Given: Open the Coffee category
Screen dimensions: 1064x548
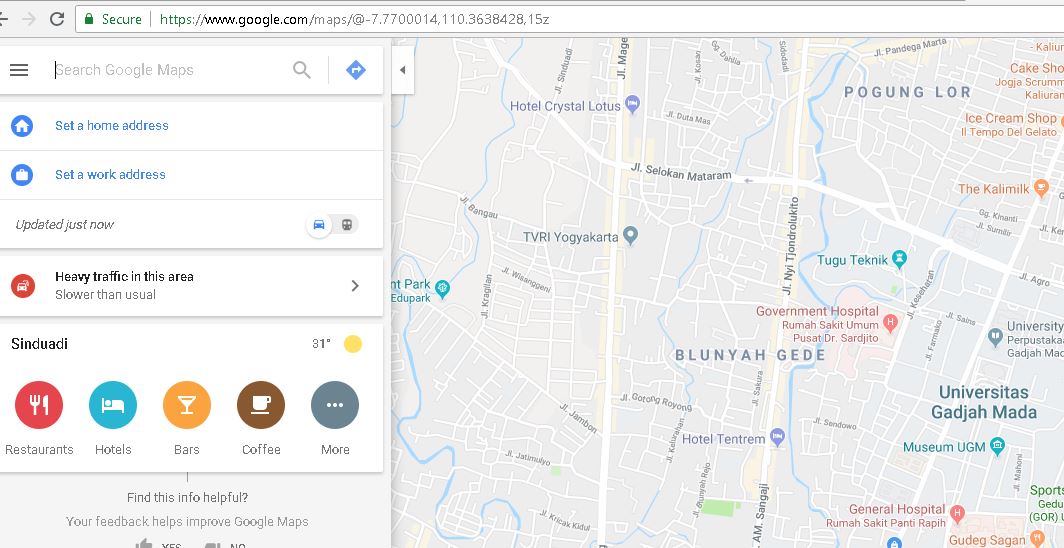Looking at the screenshot, I should point(261,405).
